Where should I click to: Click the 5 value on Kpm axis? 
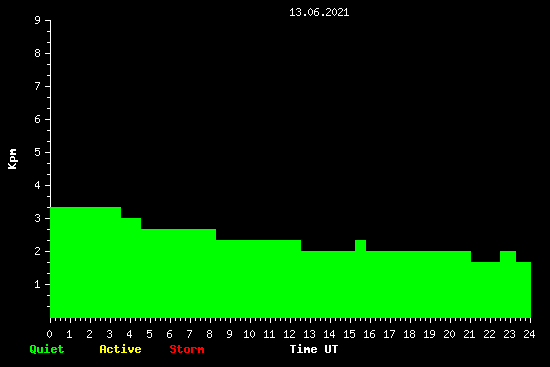coord(38,153)
